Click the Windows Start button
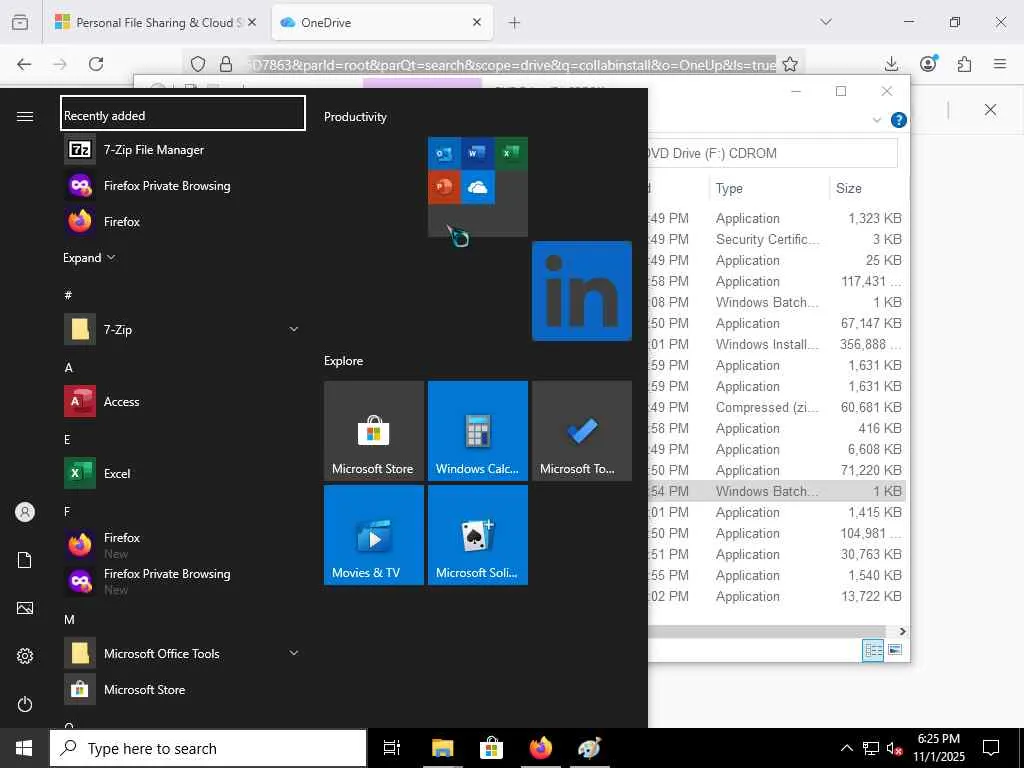The height and width of the screenshot is (768, 1024). click(x=24, y=748)
